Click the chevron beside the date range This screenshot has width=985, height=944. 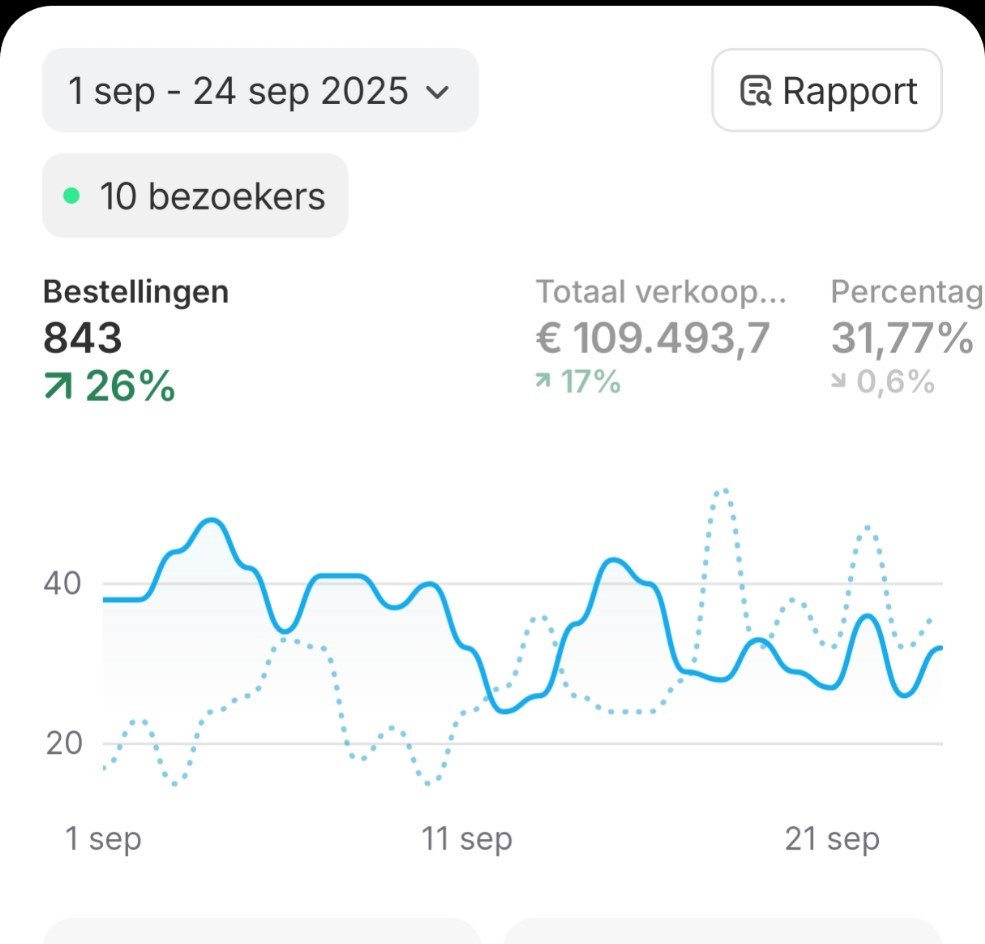click(x=437, y=93)
